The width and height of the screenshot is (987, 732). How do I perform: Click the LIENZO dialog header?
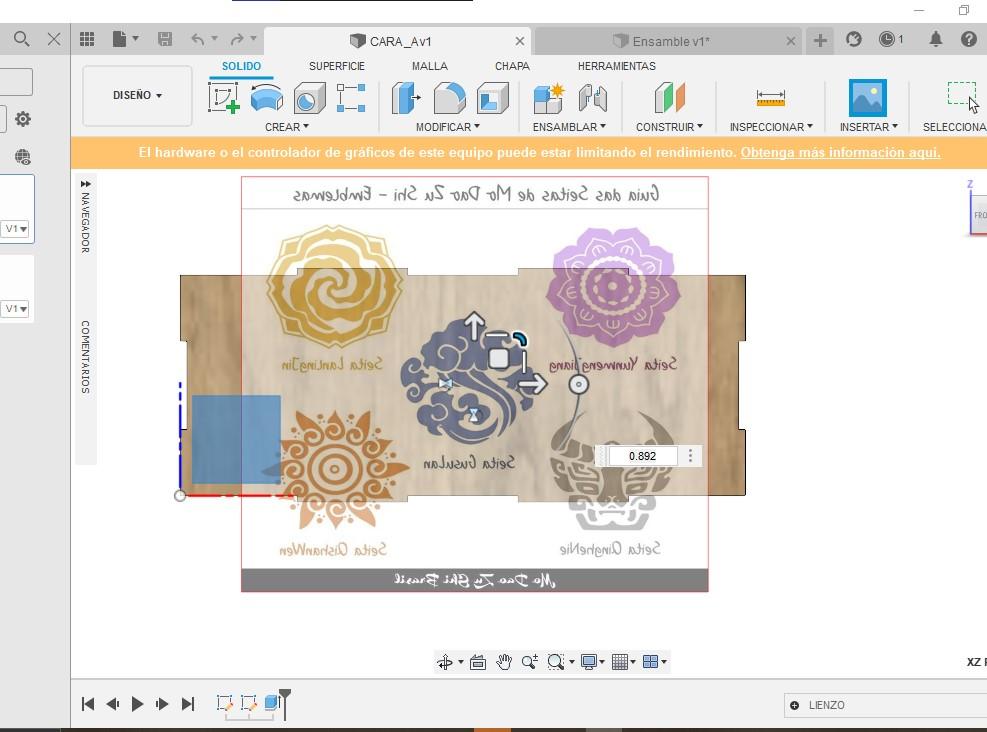[885, 705]
